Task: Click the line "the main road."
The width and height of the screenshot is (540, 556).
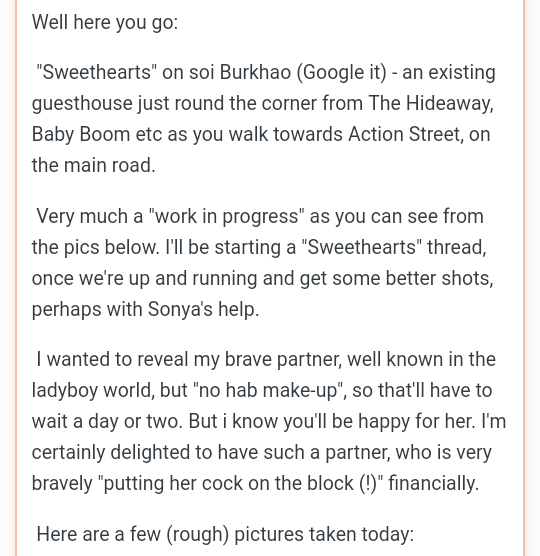Action: click(94, 166)
